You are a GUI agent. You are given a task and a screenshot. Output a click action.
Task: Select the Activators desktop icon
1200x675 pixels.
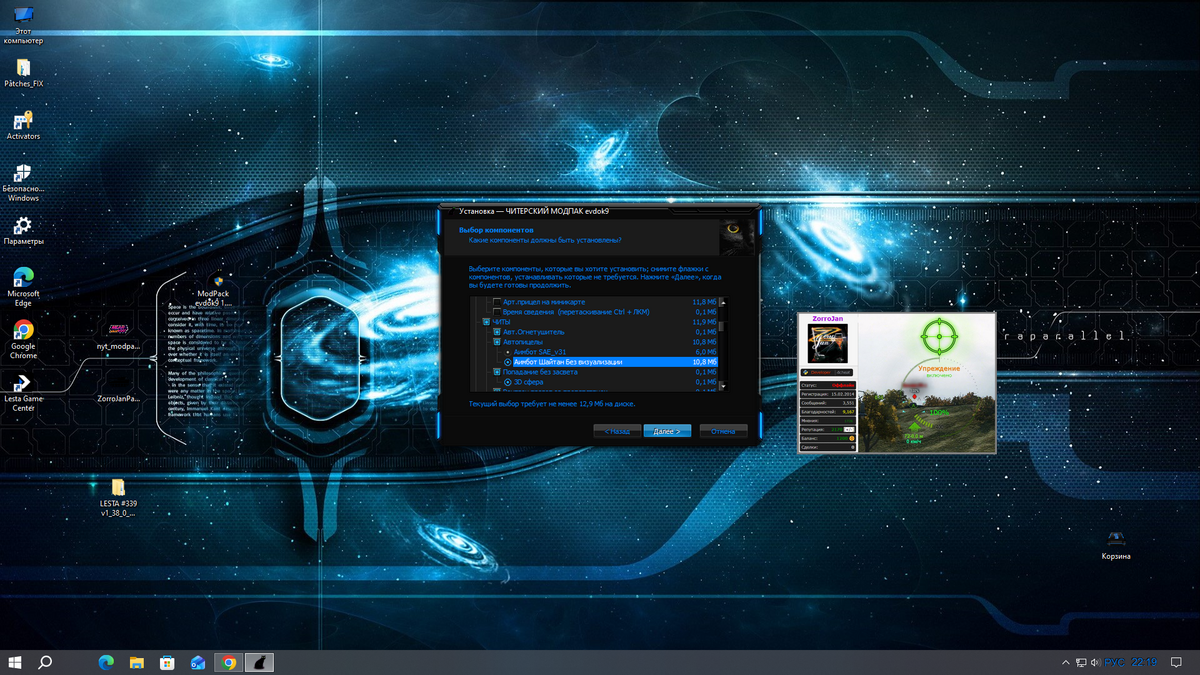[x=22, y=121]
